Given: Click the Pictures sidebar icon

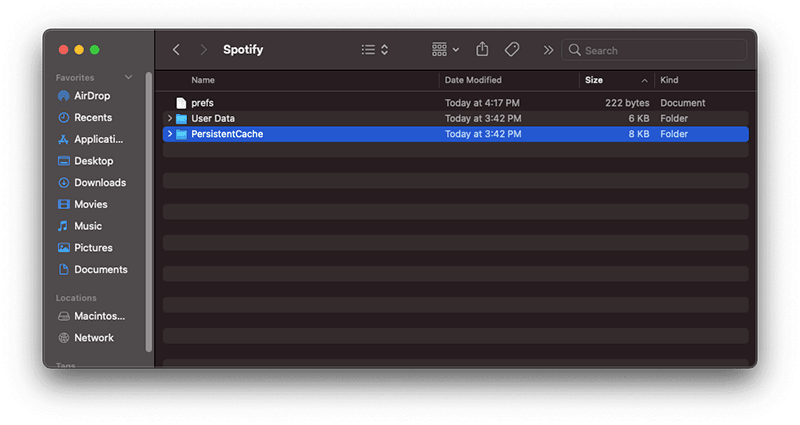Looking at the screenshot, I should click(63, 247).
